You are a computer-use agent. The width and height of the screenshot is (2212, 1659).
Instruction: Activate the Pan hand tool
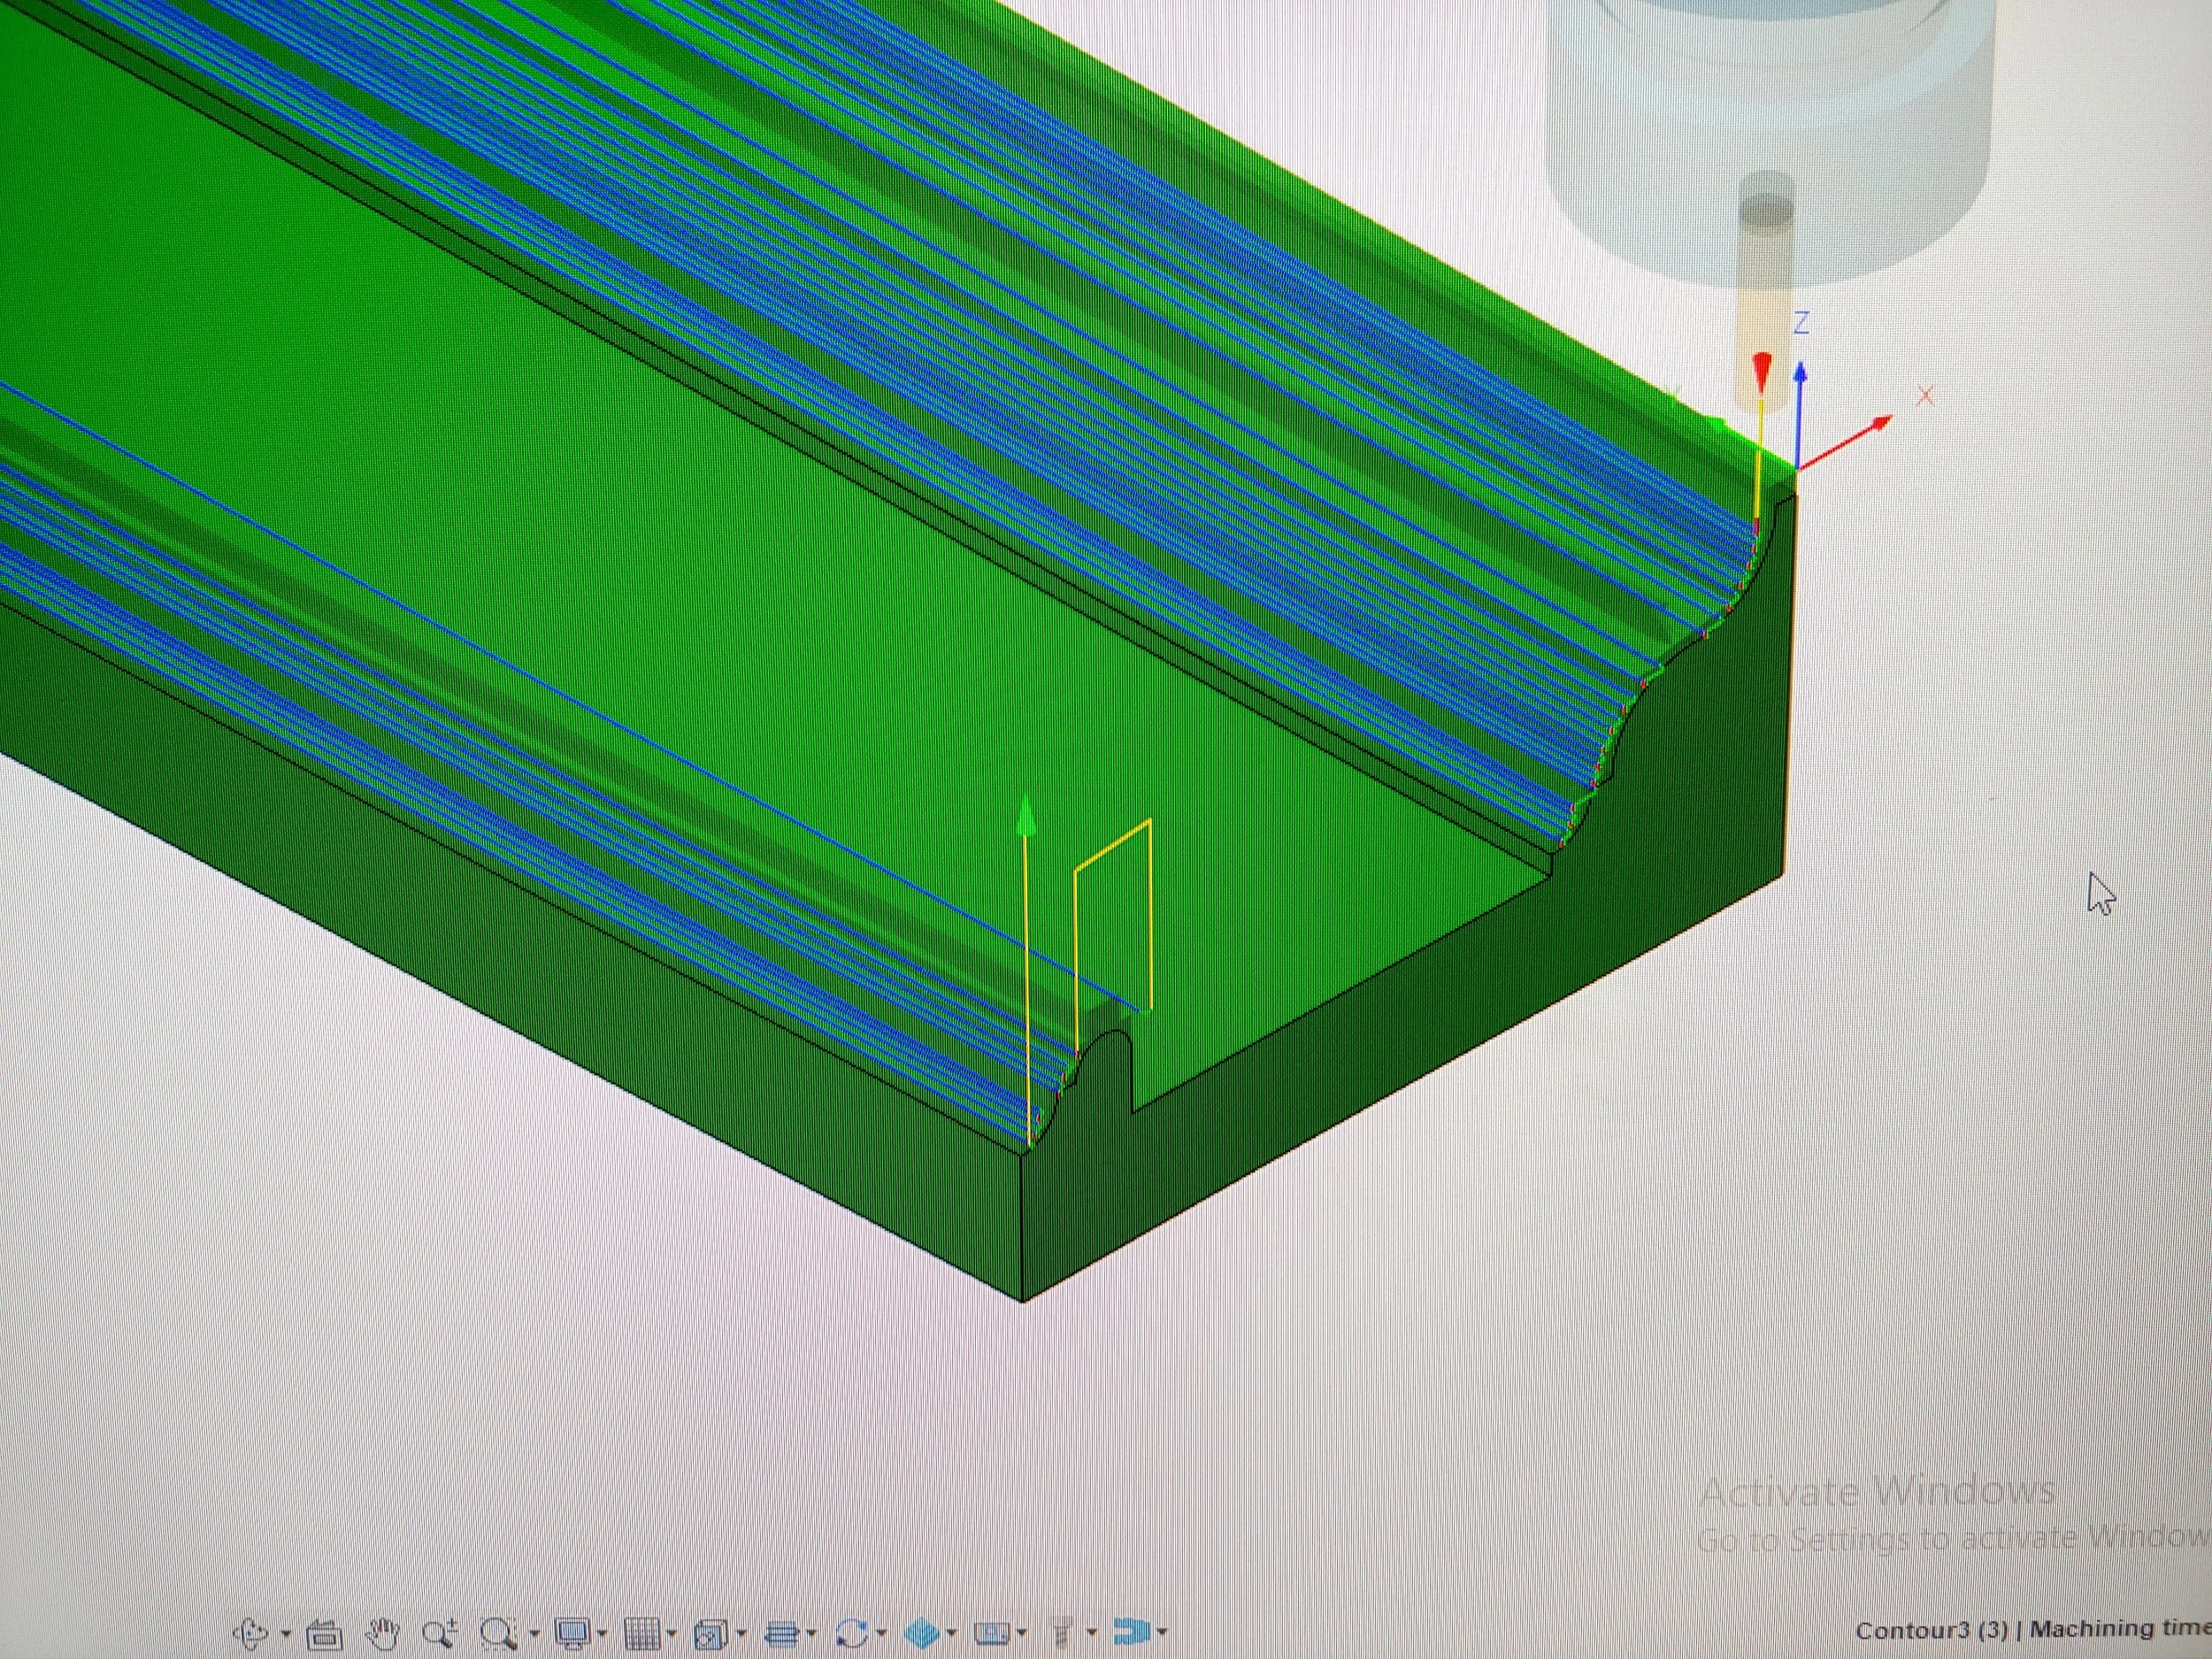pyautogui.click(x=383, y=1634)
